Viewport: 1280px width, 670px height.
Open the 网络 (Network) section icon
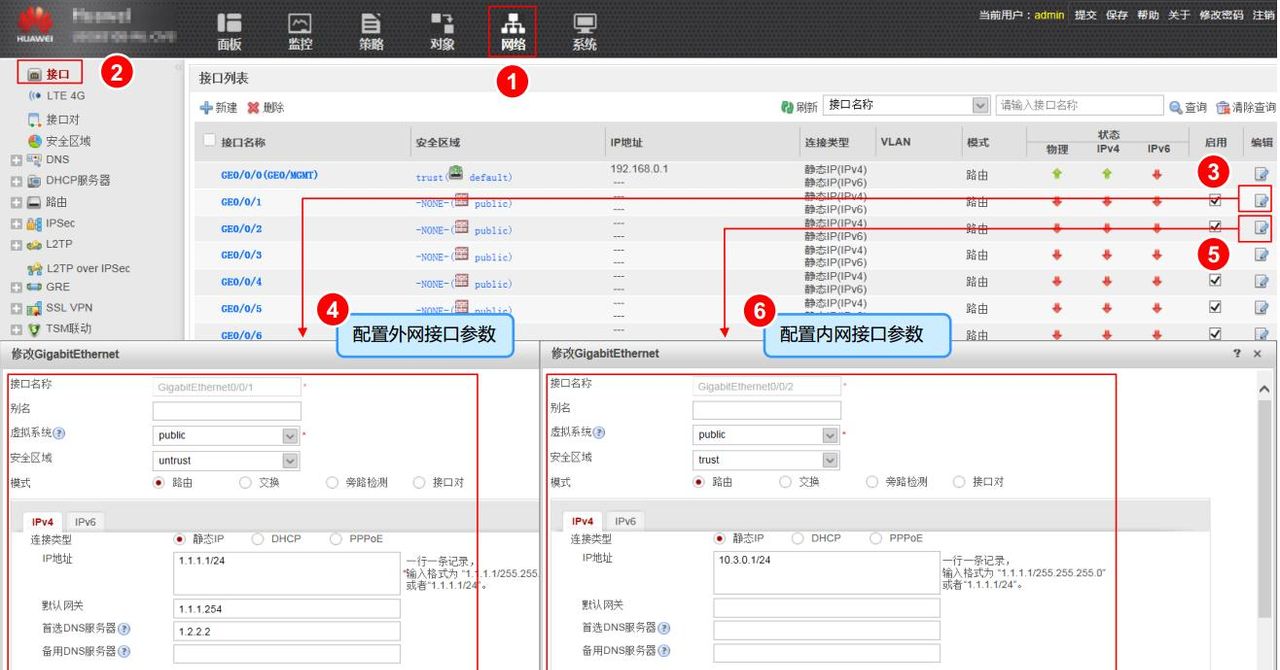pos(510,30)
